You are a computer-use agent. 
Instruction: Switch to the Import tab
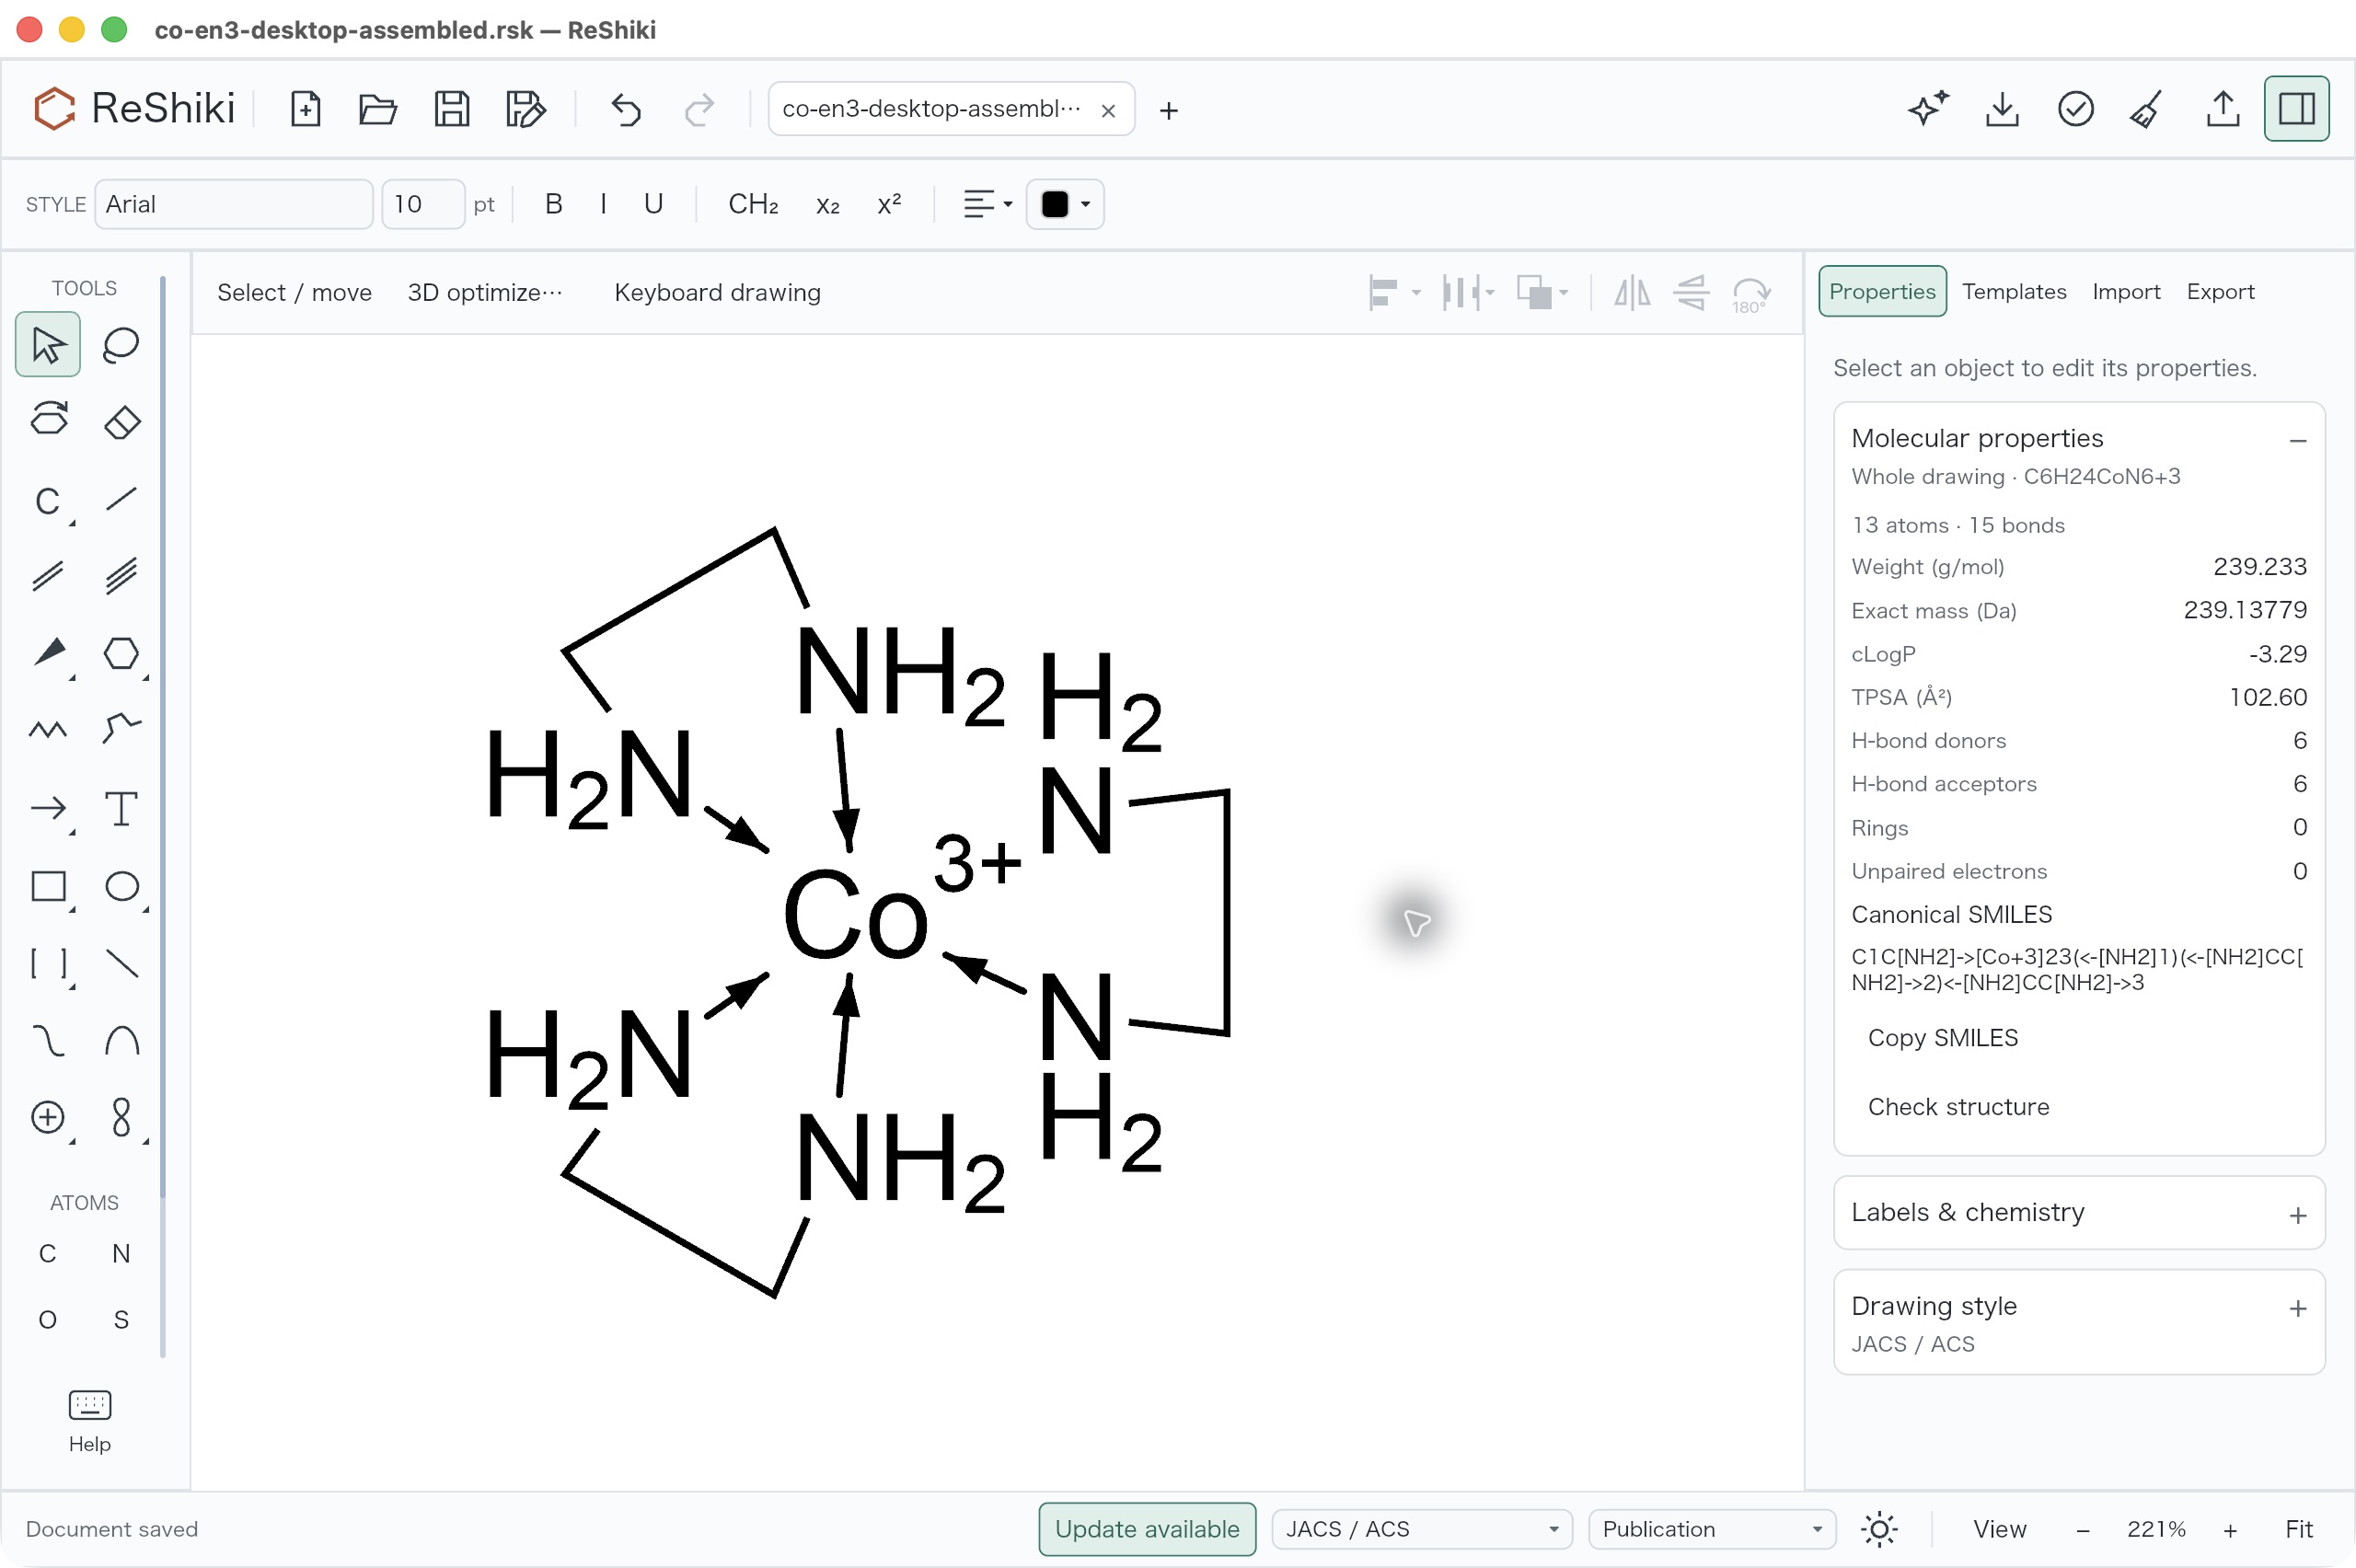point(2125,291)
